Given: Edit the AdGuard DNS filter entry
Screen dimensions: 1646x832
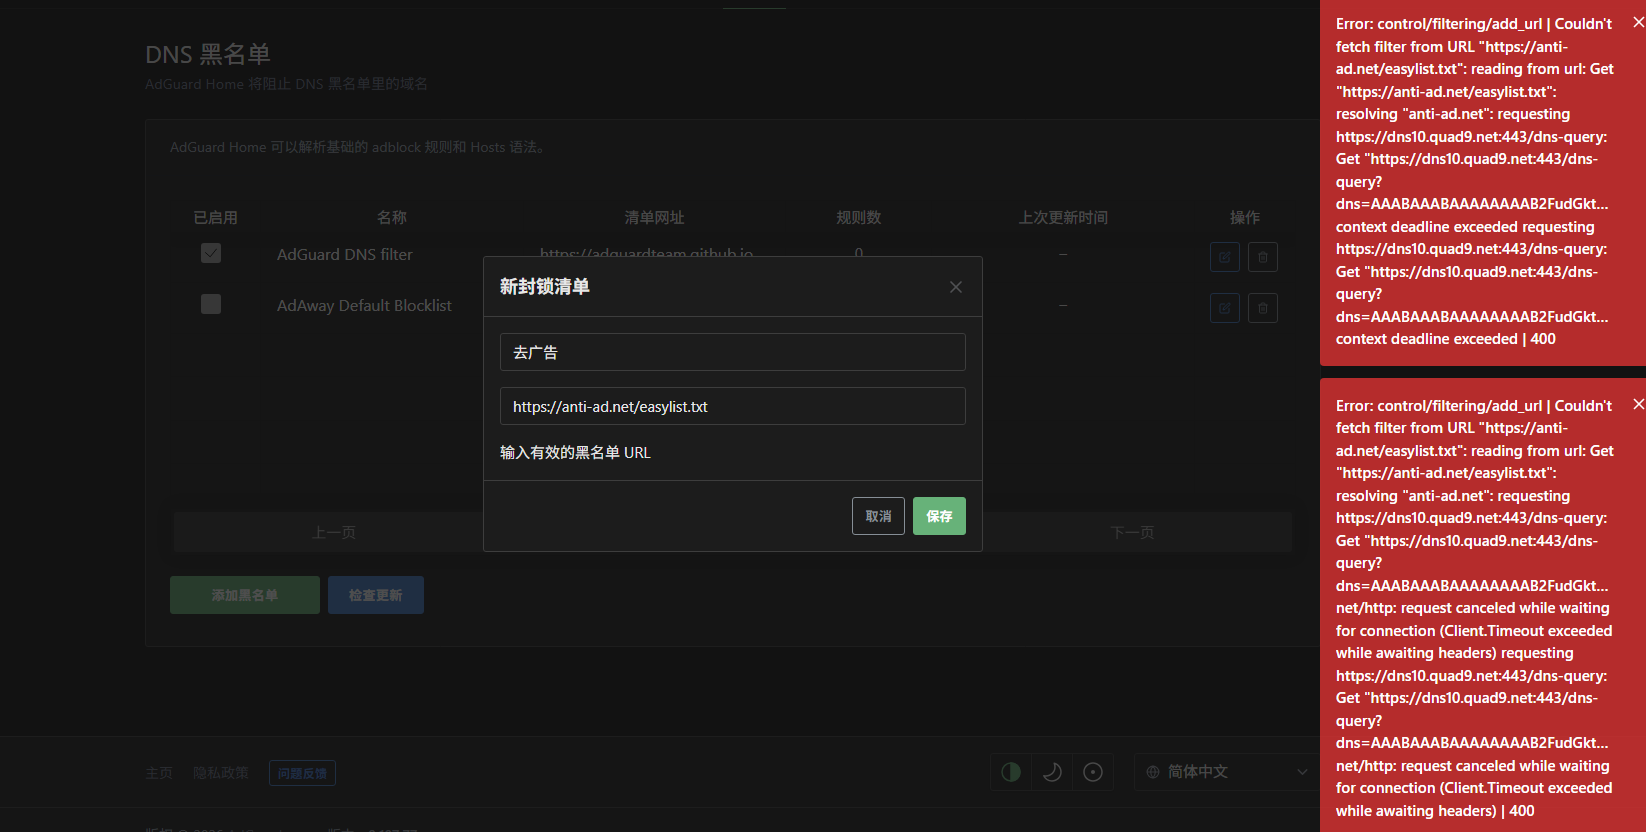Looking at the screenshot, I should point(1225,257).
